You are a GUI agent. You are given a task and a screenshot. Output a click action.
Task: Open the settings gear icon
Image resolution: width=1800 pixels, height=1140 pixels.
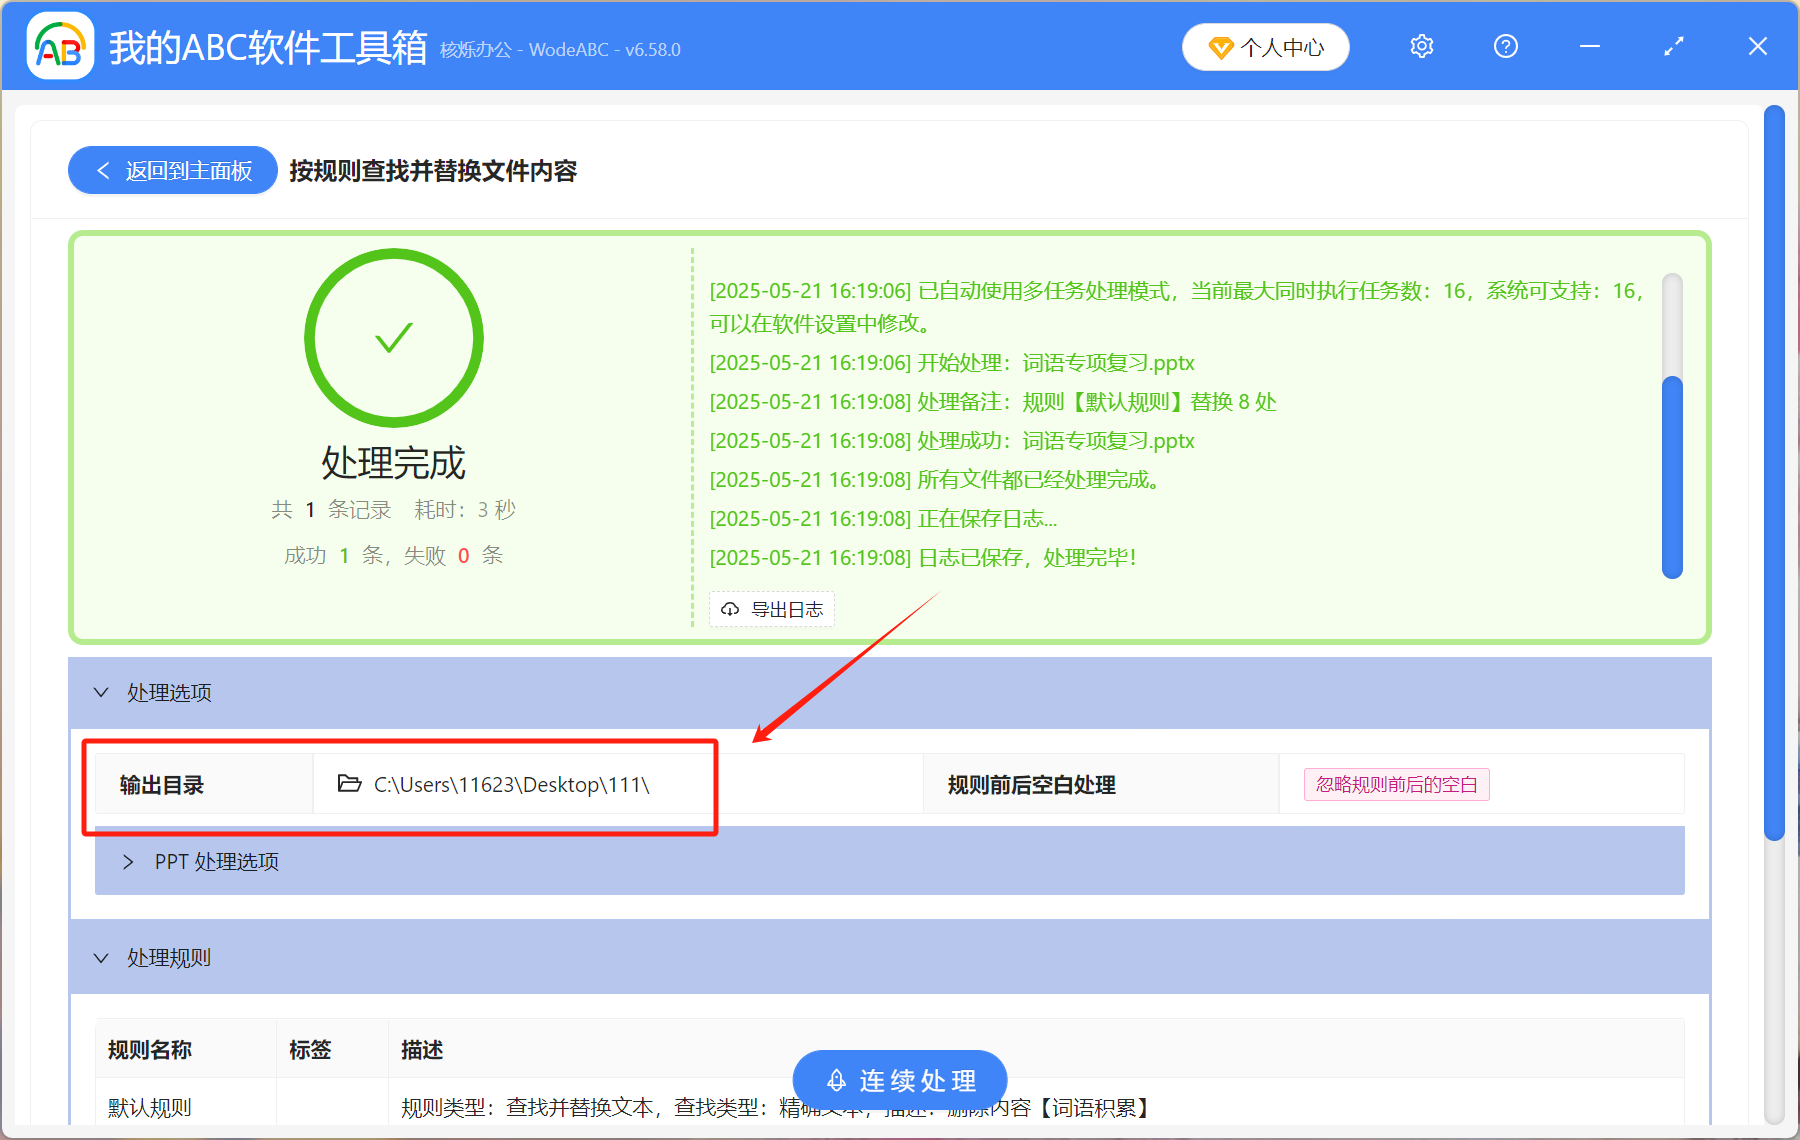(x=1421, y=46)
